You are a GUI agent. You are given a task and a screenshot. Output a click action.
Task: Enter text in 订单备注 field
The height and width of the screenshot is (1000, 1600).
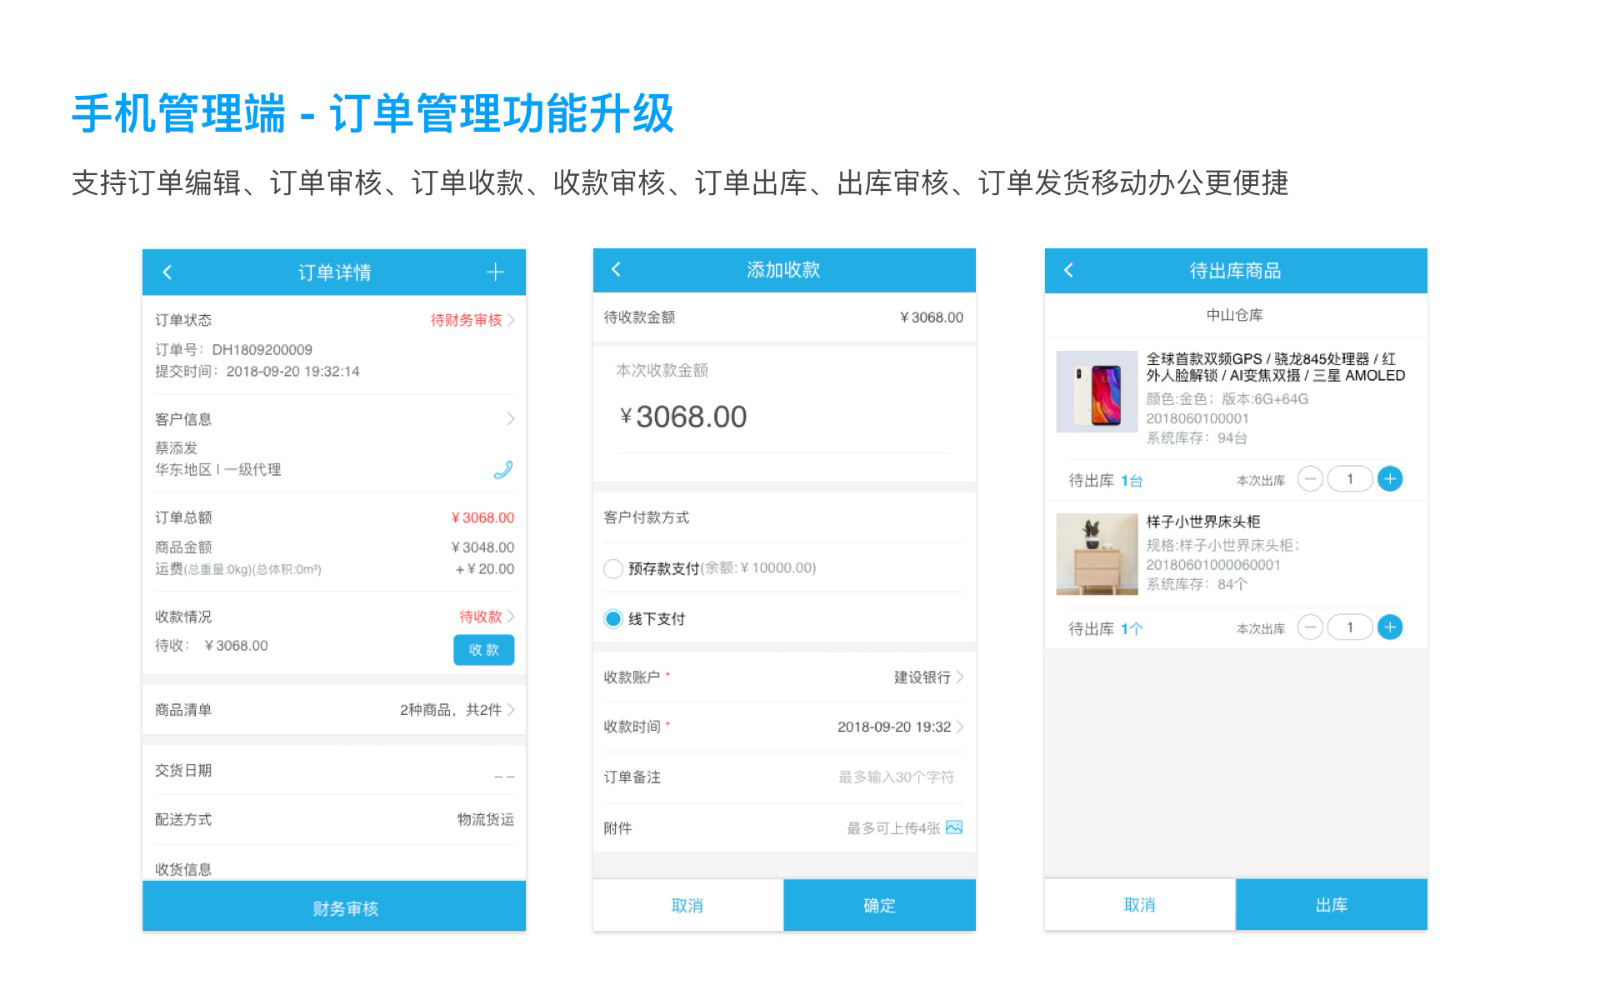895,777
